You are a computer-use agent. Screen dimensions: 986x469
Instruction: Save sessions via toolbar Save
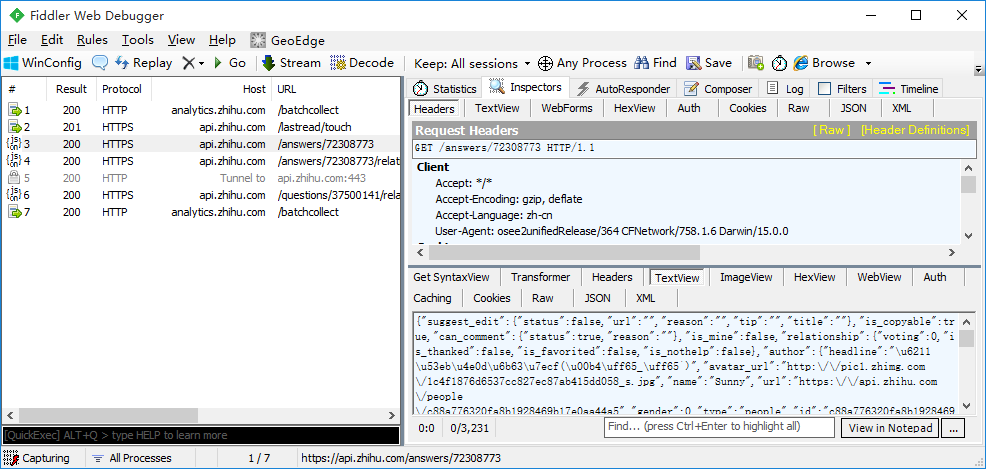709,63
